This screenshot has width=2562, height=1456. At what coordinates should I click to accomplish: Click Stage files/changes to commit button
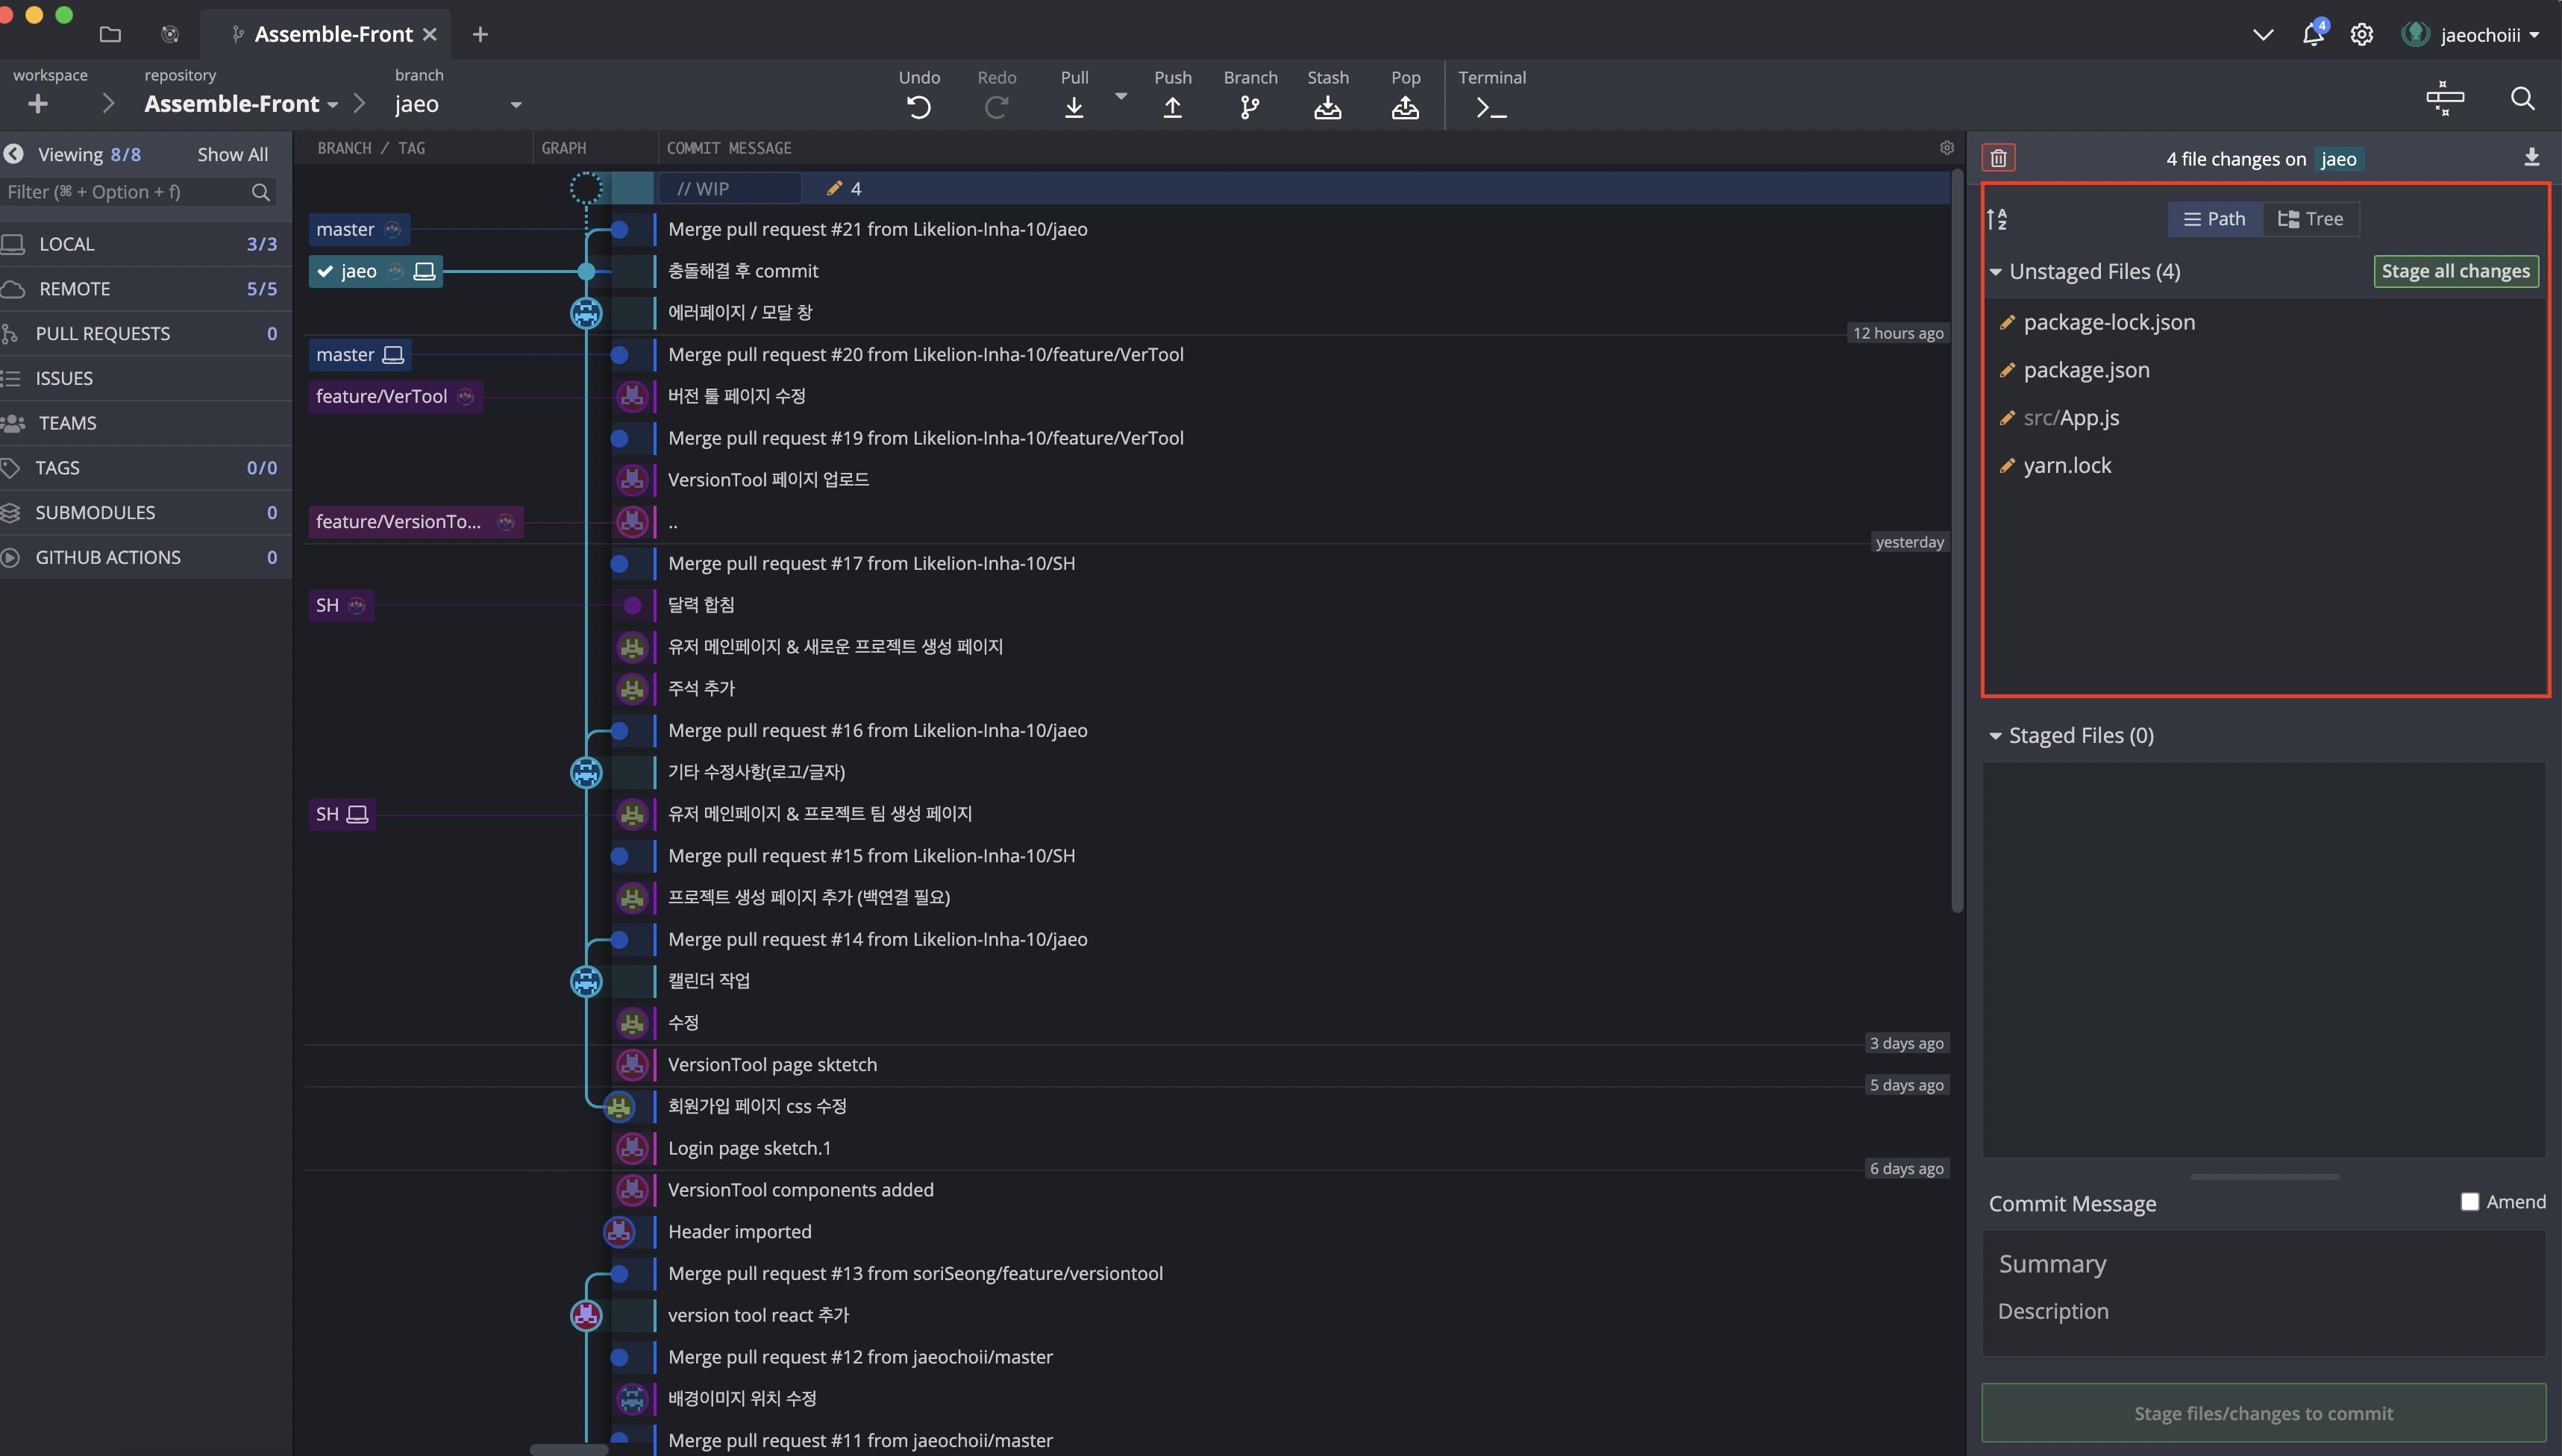coord(2263,1412)
